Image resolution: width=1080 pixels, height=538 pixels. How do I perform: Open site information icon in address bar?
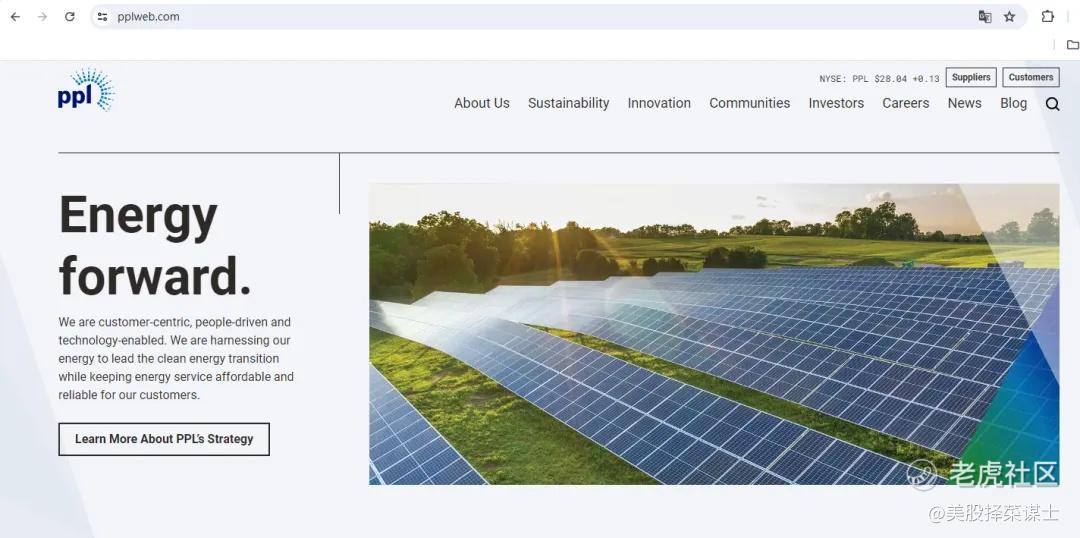(x=103, y=17)
